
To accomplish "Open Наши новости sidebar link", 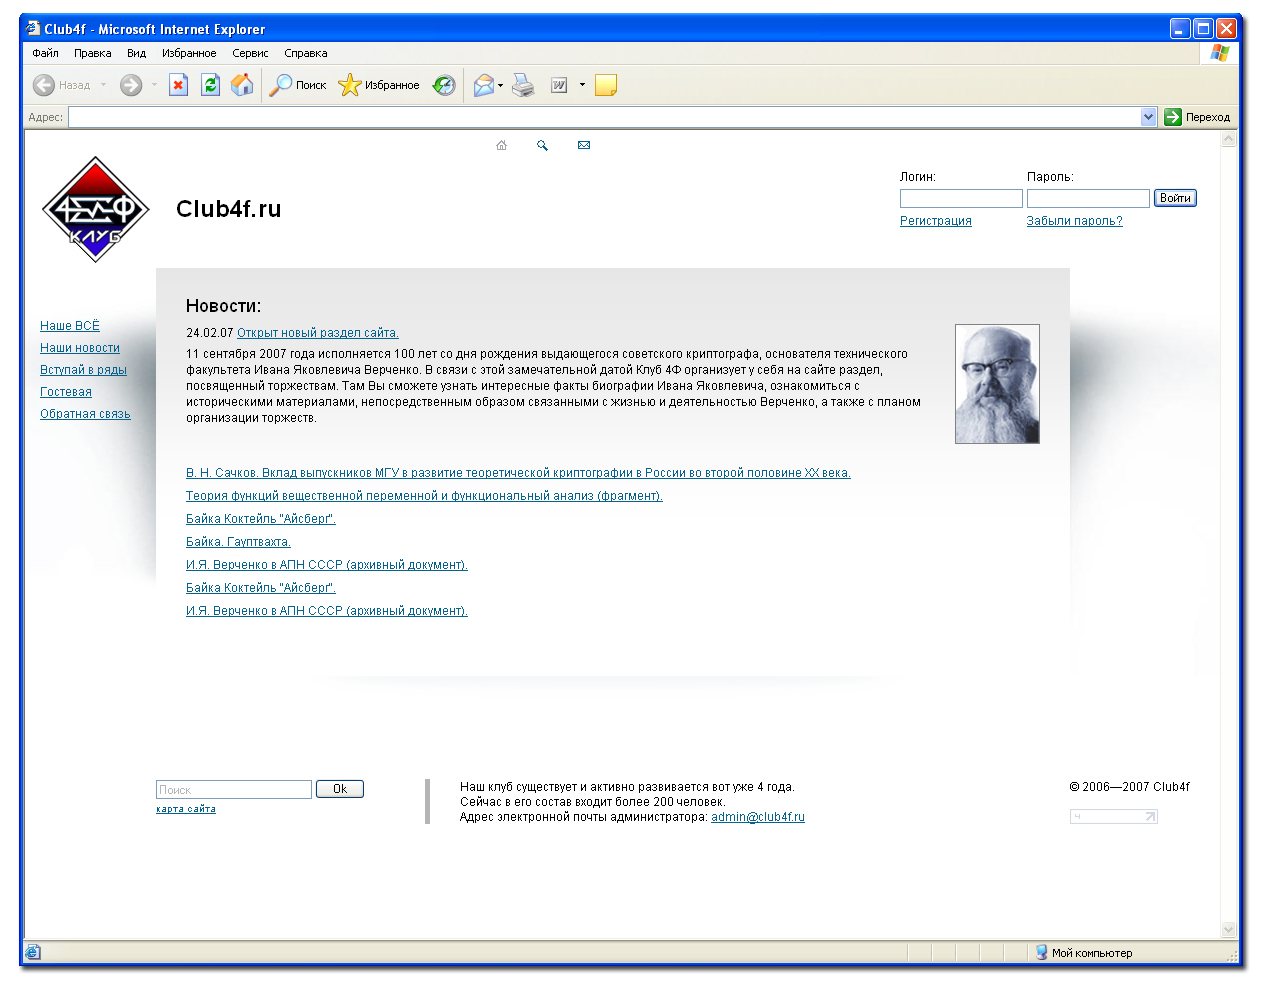I will point(80,348).
